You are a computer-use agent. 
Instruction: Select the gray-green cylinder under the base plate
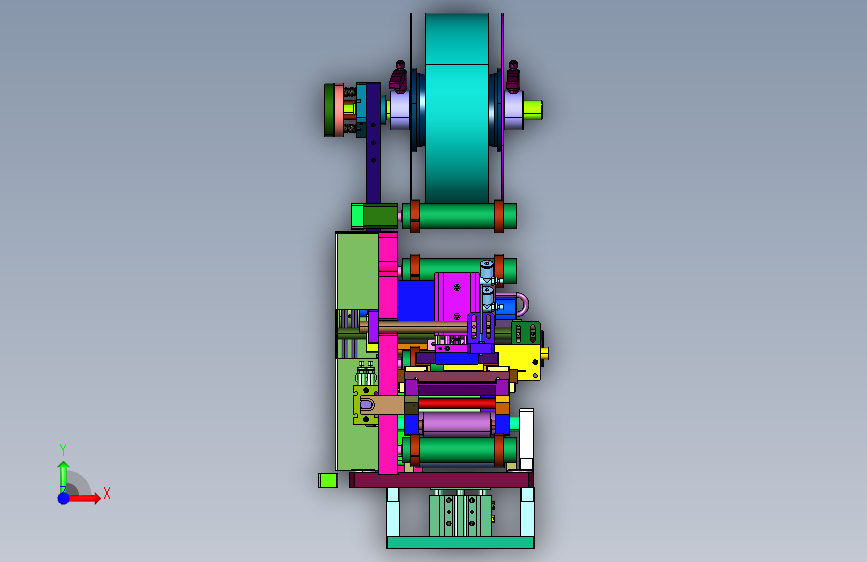(x=461, y=516)
